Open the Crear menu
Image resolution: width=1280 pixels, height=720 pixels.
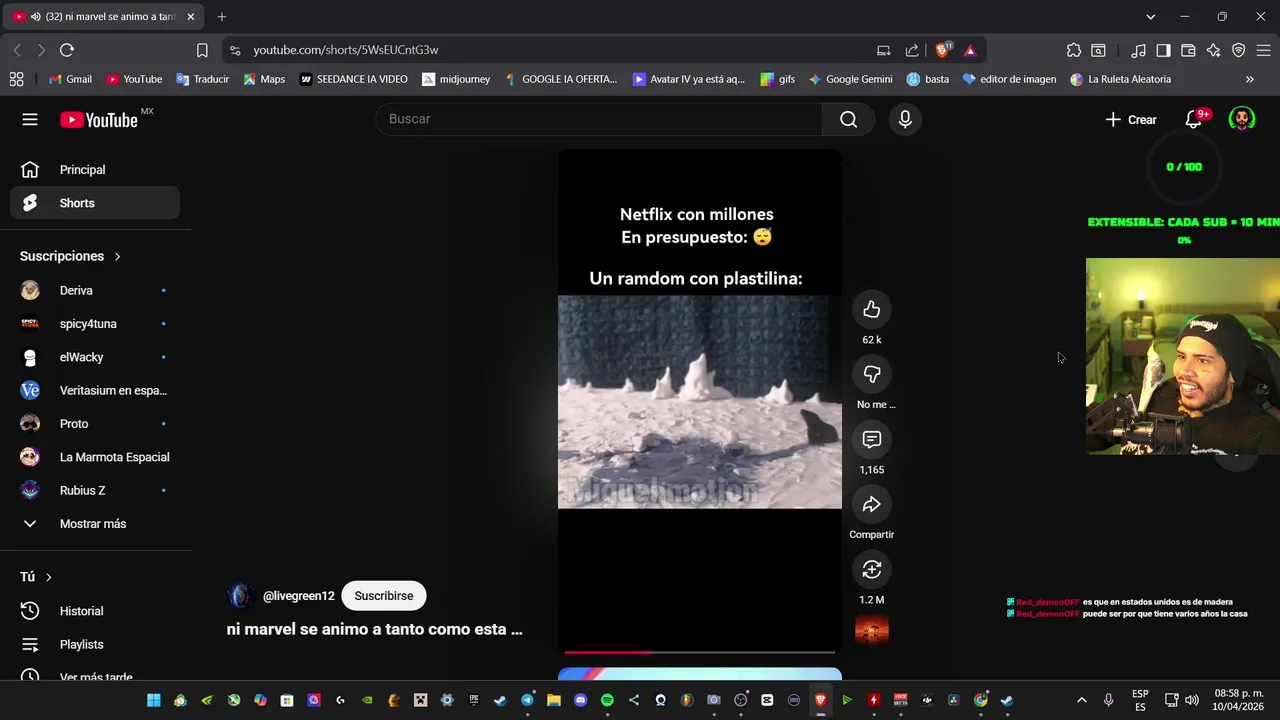tap(1131, 120)
